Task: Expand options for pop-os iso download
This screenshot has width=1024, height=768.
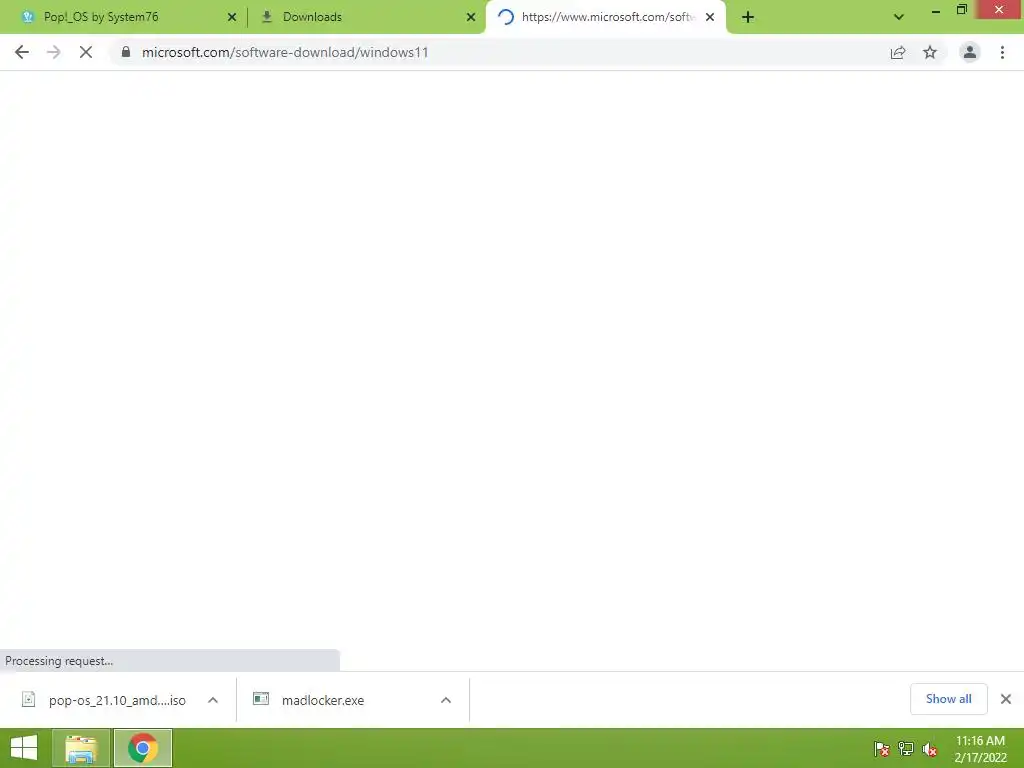Action: (213, 700)
